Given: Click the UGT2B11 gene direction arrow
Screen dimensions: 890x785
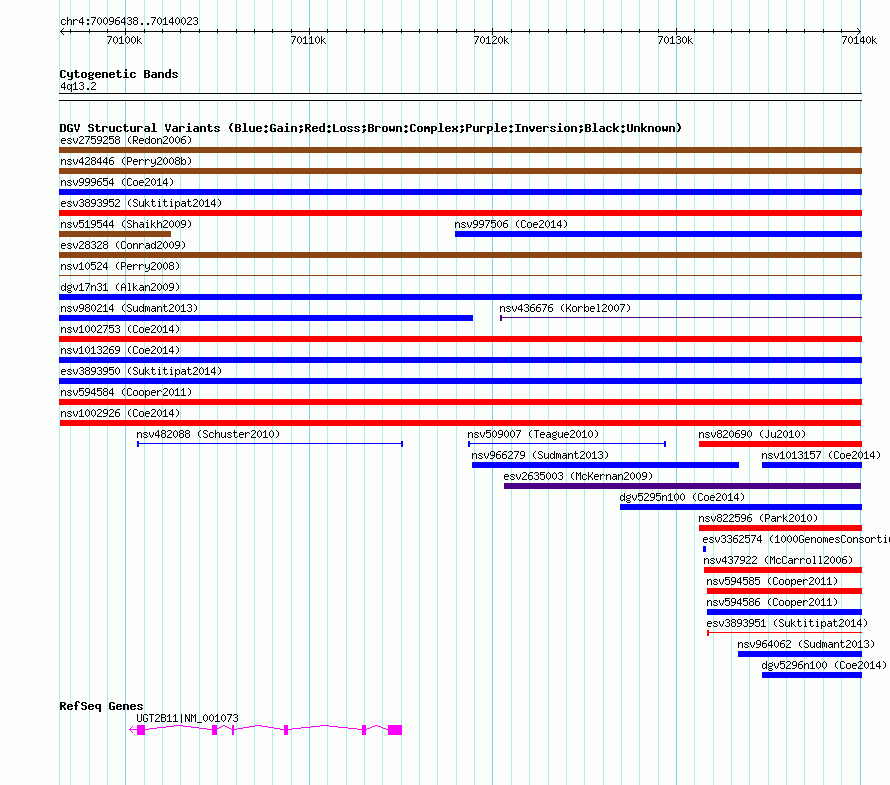Looking at the screenshot, I should [132, 730].
